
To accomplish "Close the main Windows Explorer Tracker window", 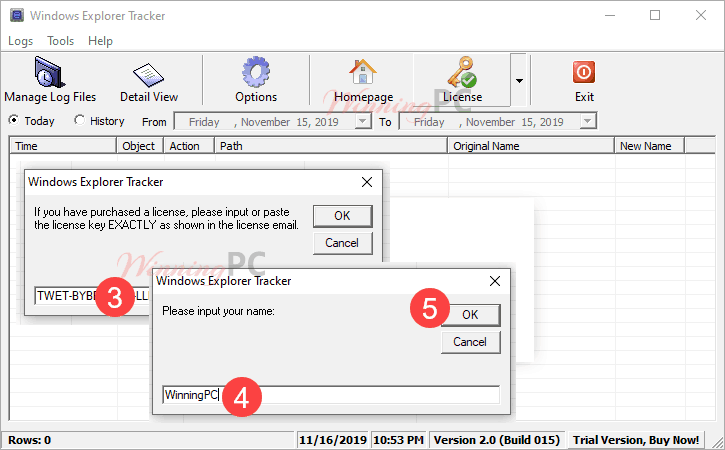I will 700,15.
